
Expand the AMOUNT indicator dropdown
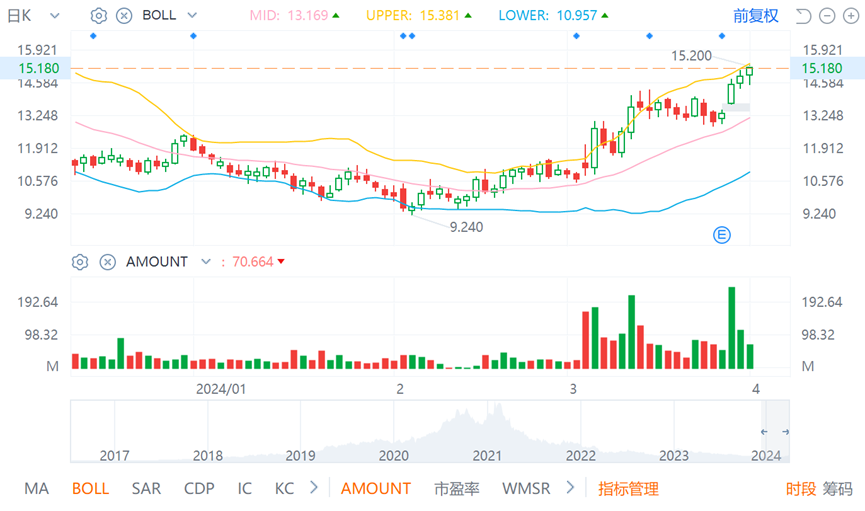tap(206, 262)
